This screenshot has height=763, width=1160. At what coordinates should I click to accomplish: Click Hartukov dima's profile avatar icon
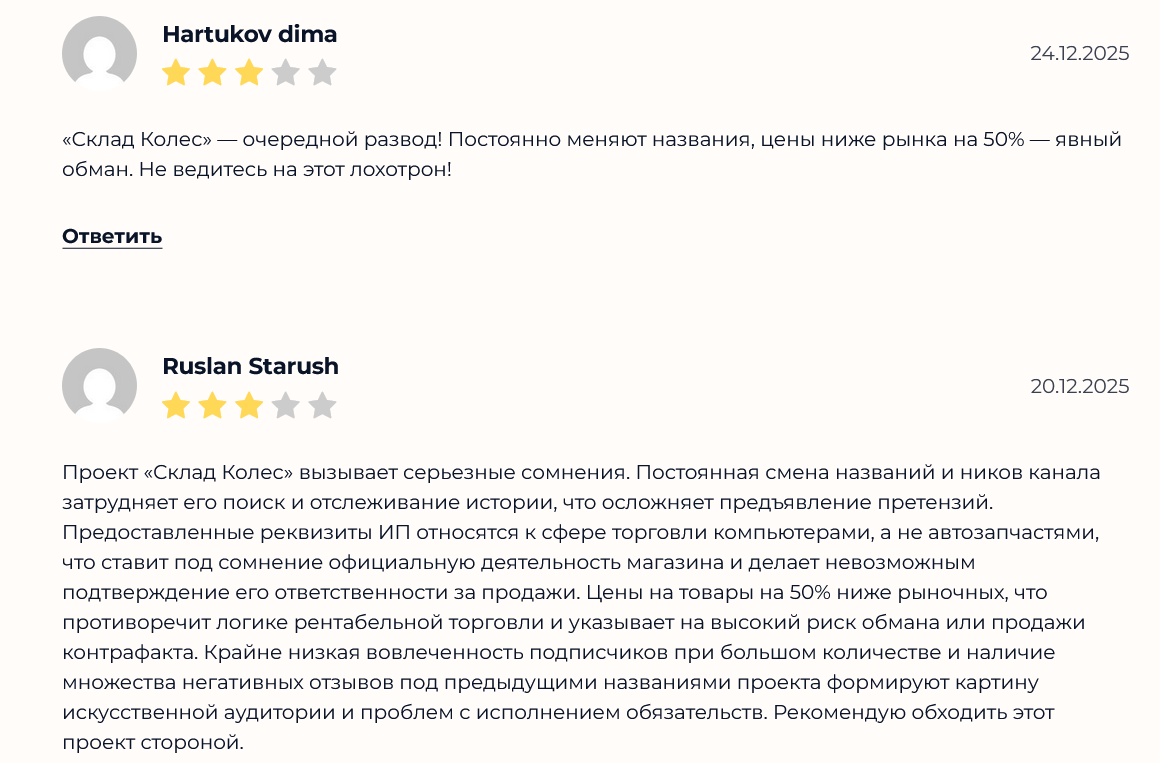click(98, 53)
